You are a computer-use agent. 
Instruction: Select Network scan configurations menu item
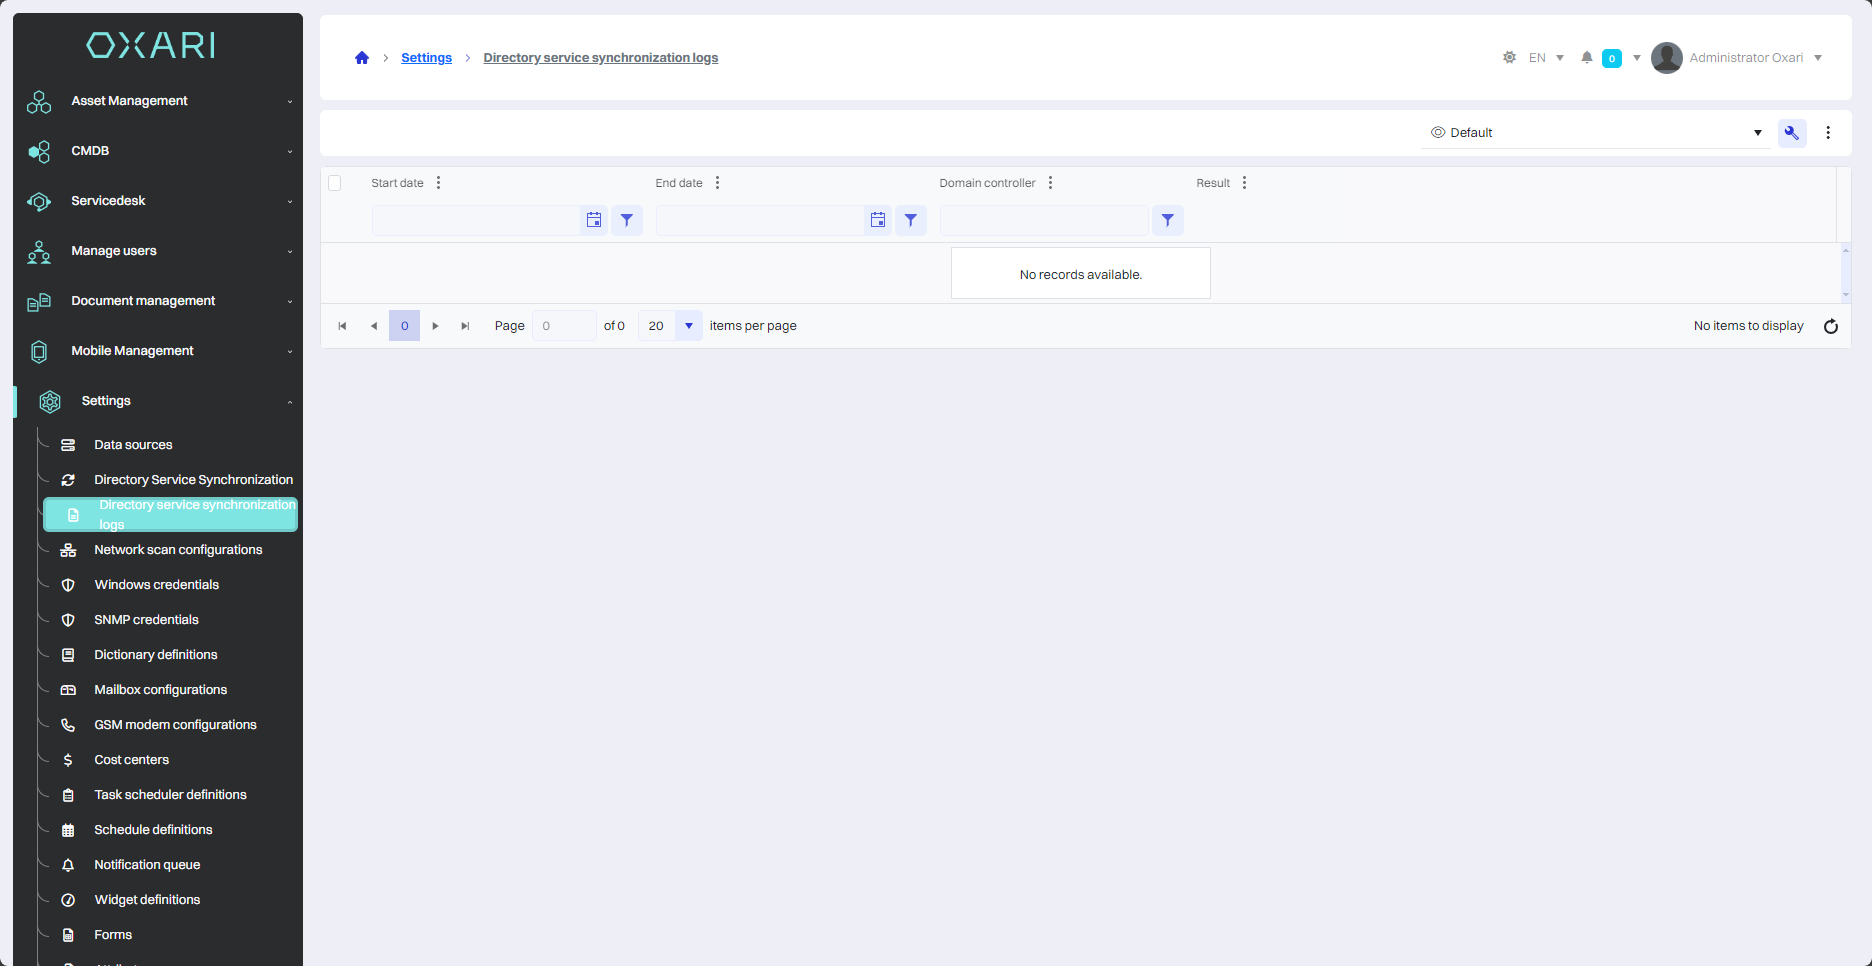coord(178,550)
